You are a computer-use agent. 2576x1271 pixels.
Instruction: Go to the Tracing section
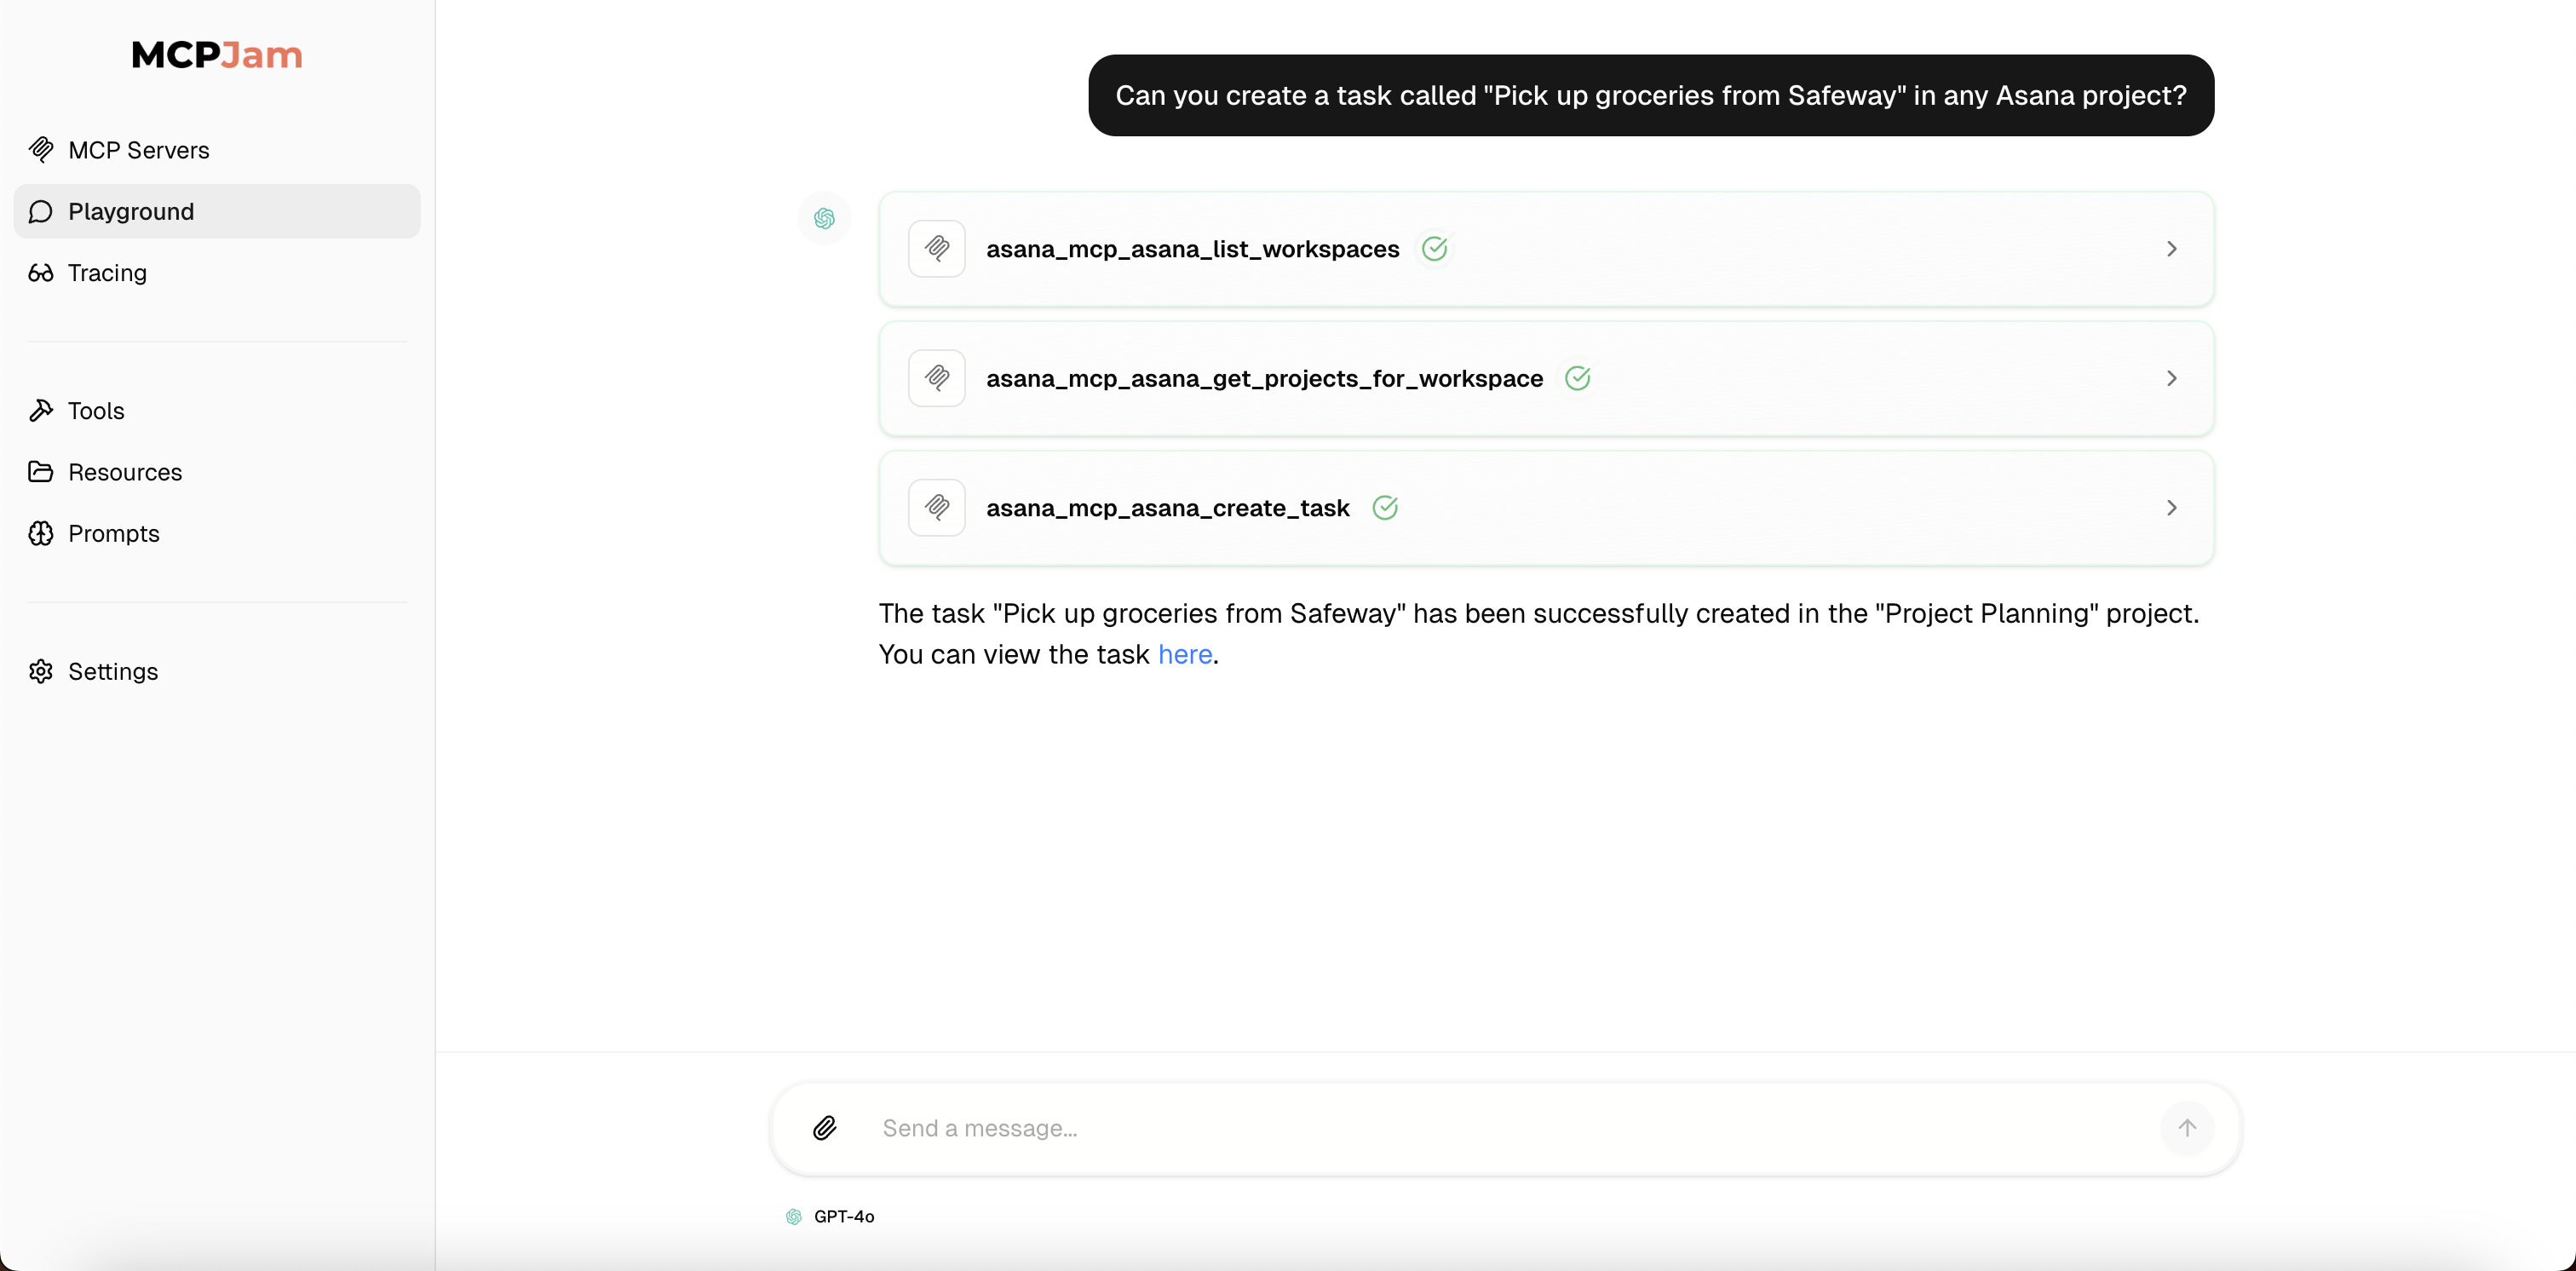click(x=217, y=273)
